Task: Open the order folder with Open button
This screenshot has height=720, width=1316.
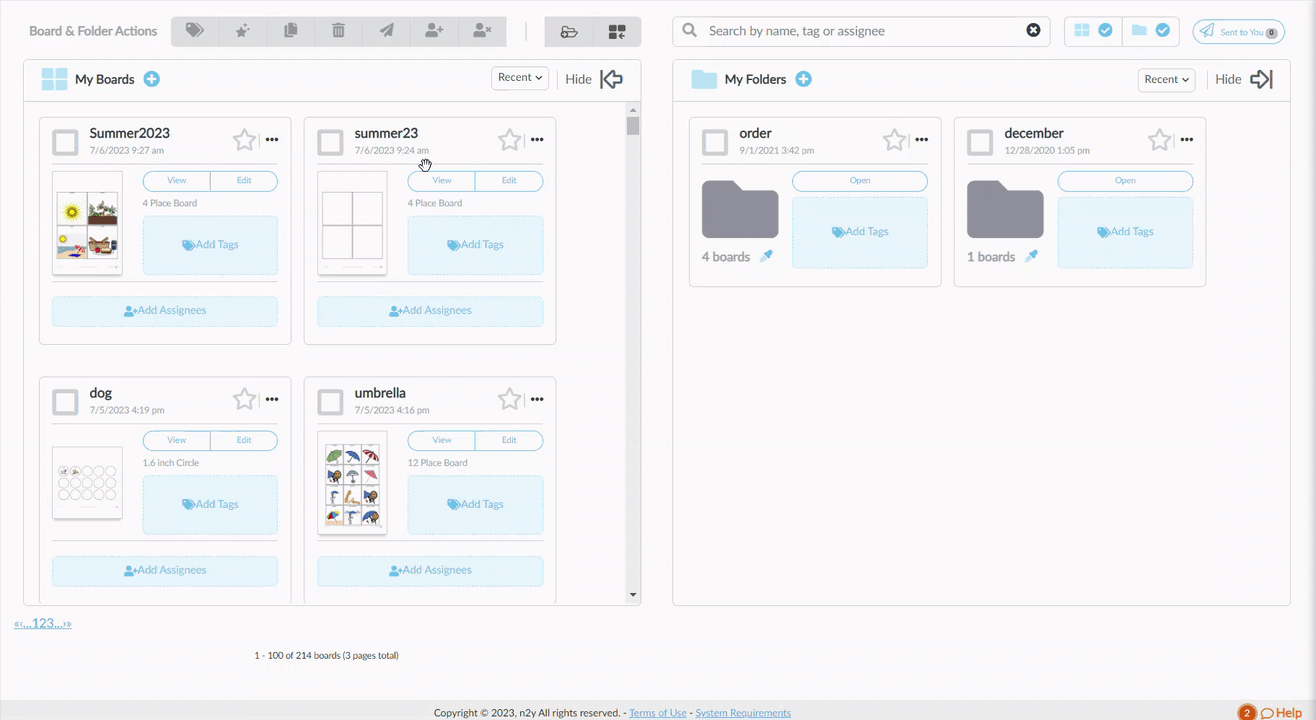Action: pos(860,181)
